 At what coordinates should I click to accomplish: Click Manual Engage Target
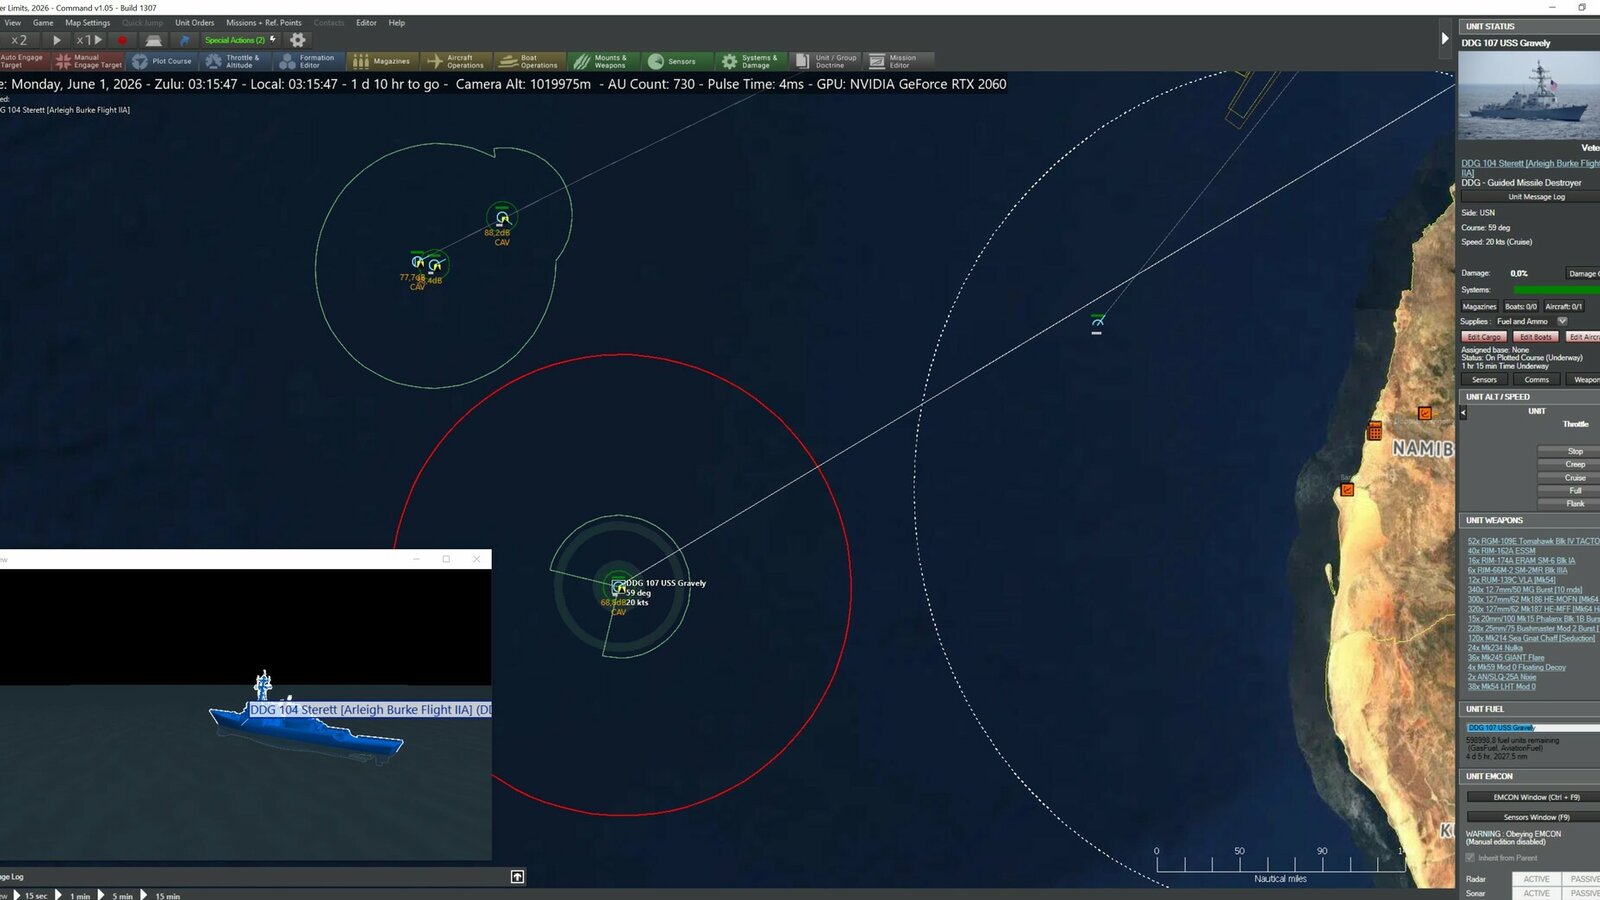pyautogui.click(x=89, y=61)
